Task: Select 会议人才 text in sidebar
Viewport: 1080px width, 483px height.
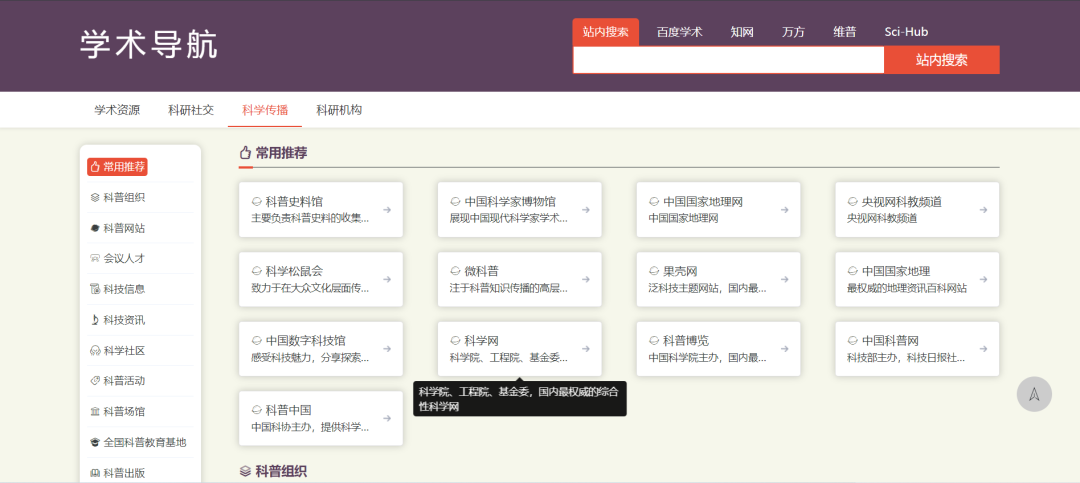Action: 125,258
